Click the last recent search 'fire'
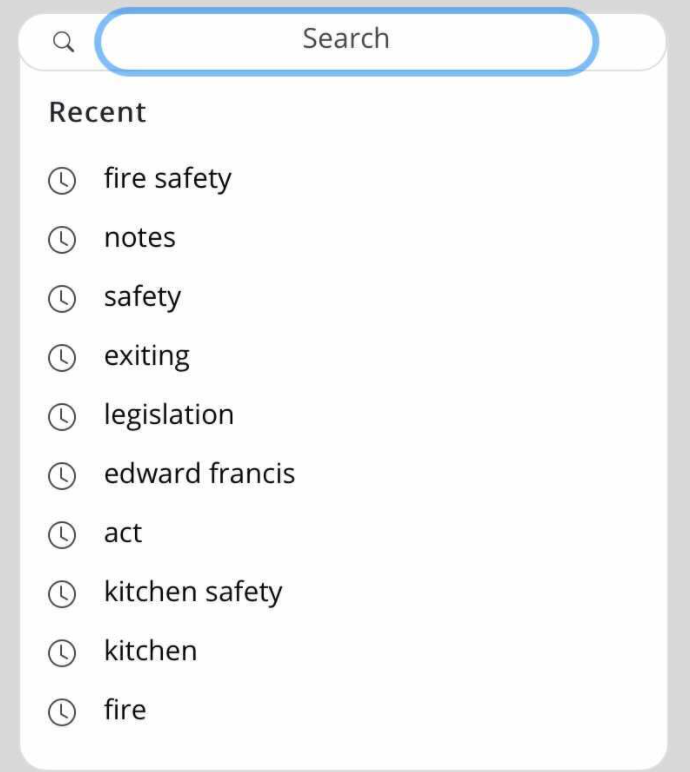Screen dimensions: 690x772 (125, 710)
